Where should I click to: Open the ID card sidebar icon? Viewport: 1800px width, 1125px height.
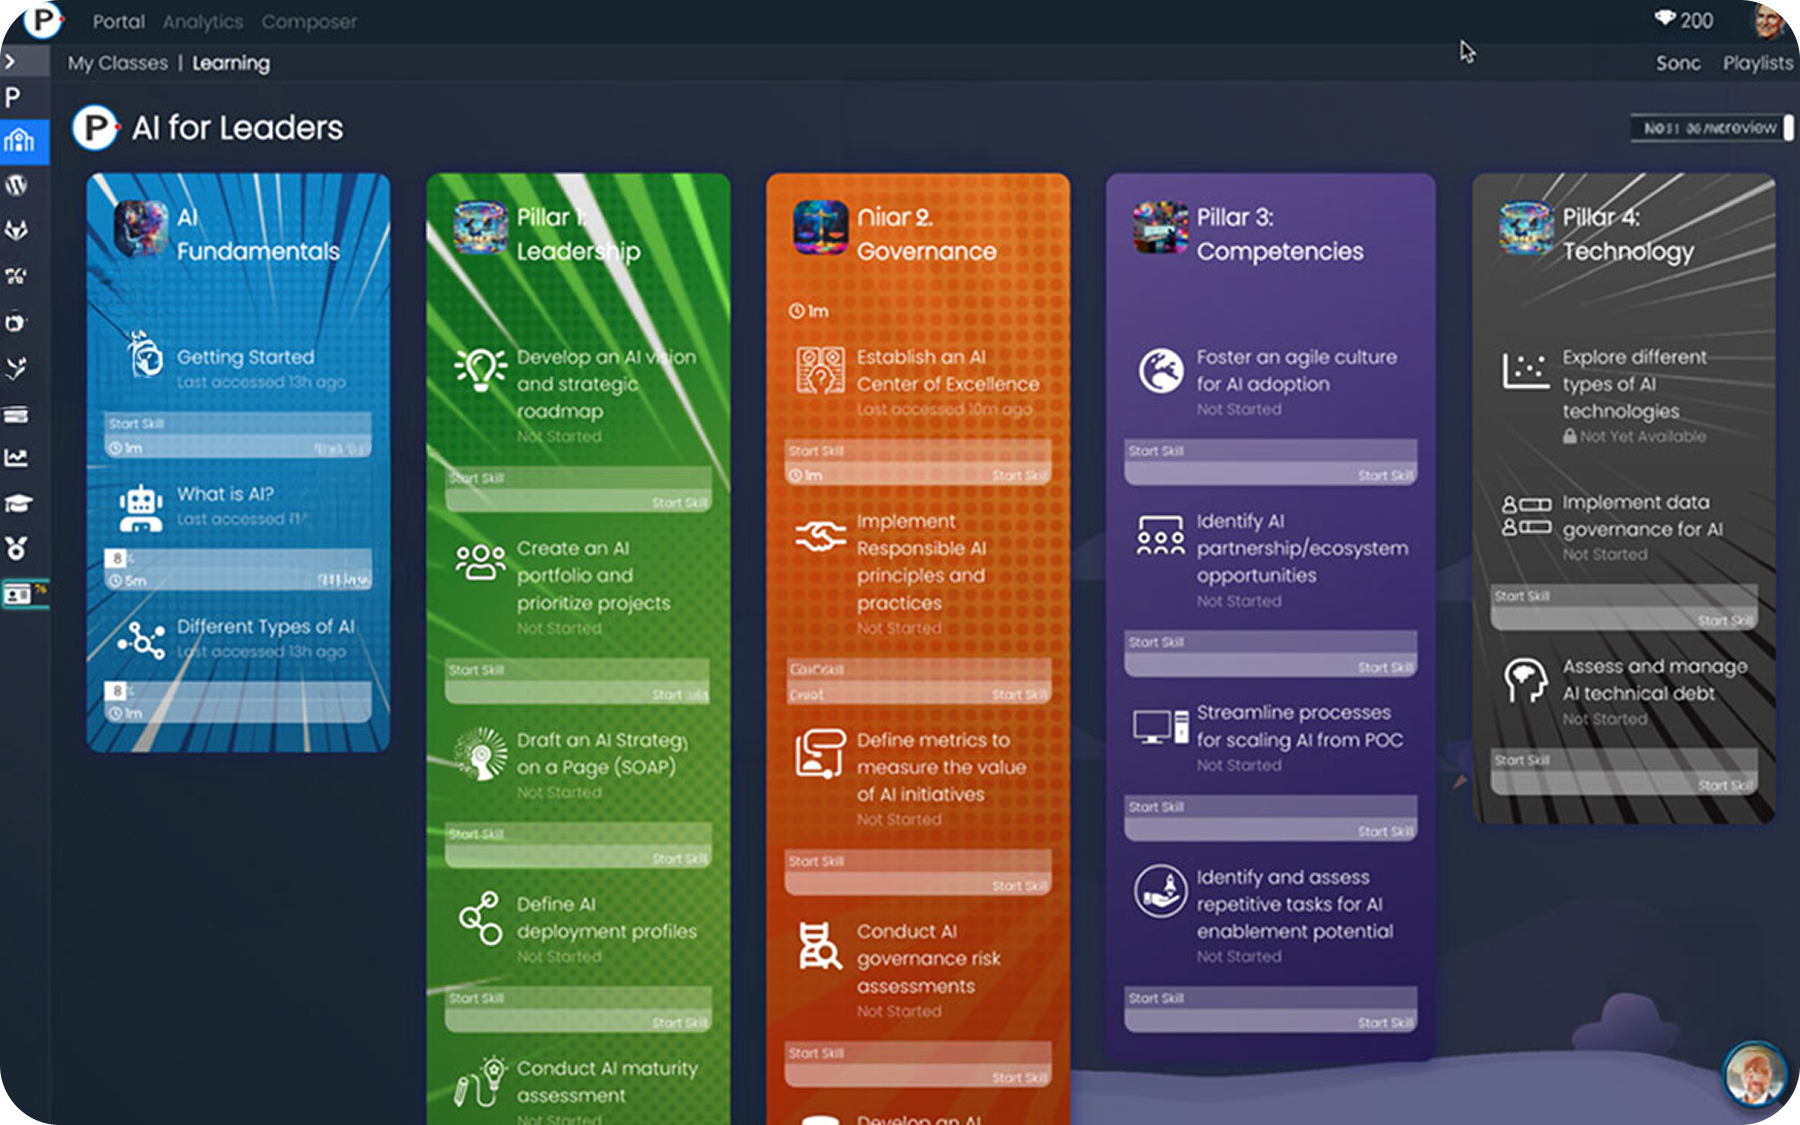pos(18,595)
